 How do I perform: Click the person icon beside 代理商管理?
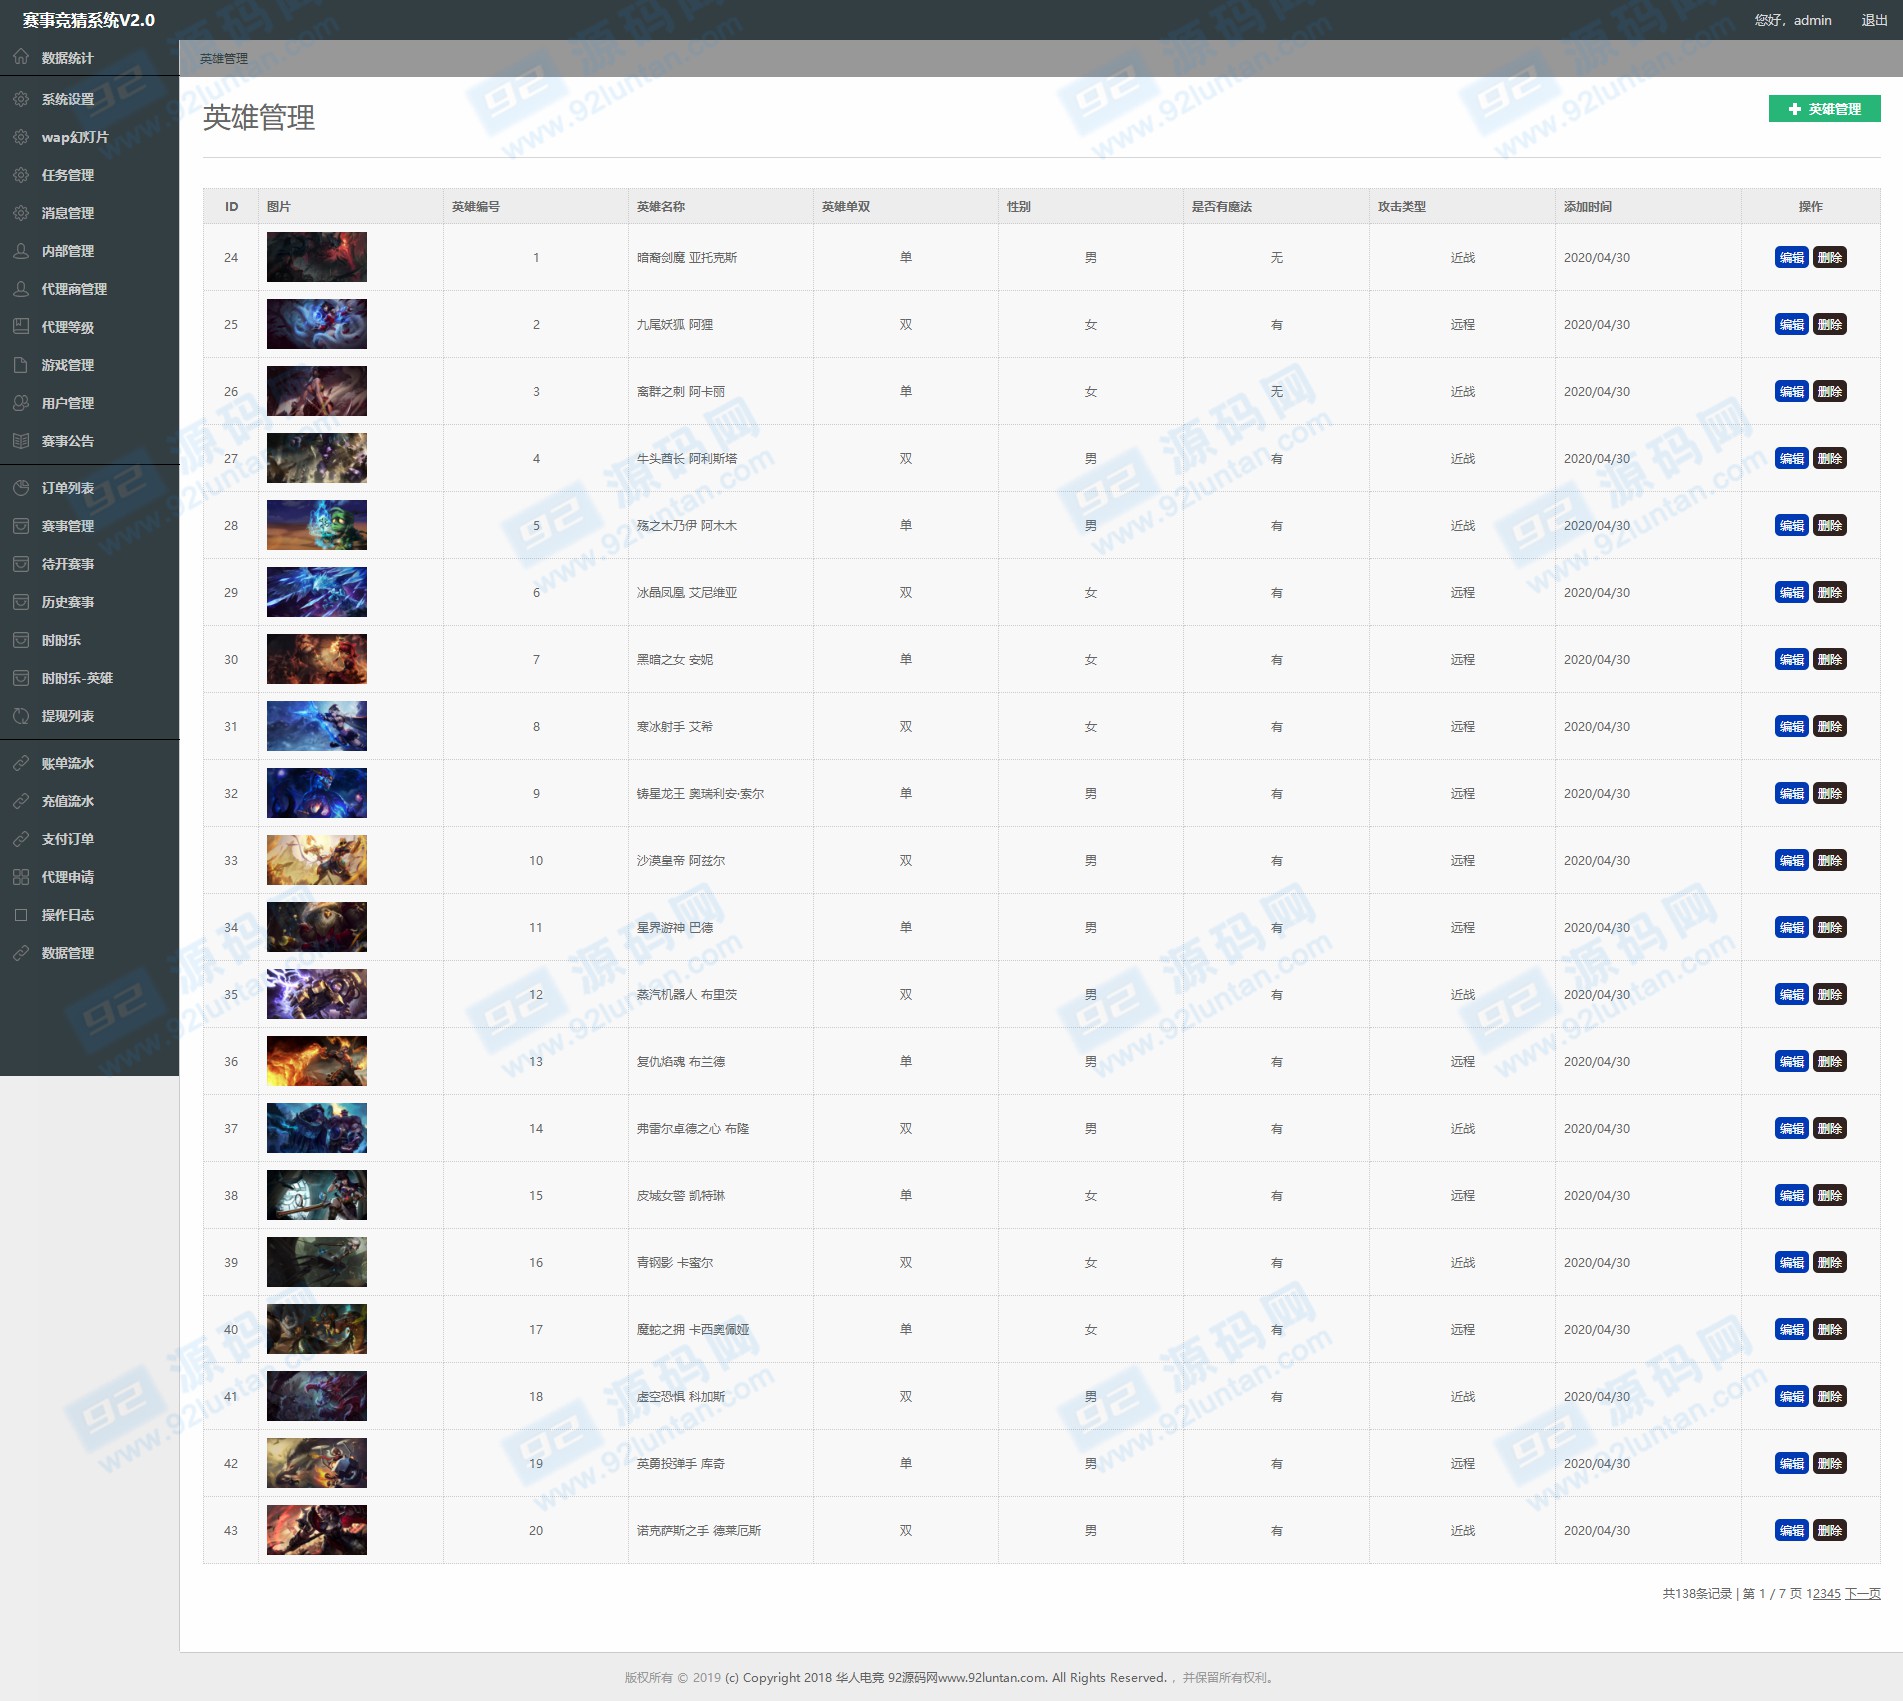(x=21, y=289)
